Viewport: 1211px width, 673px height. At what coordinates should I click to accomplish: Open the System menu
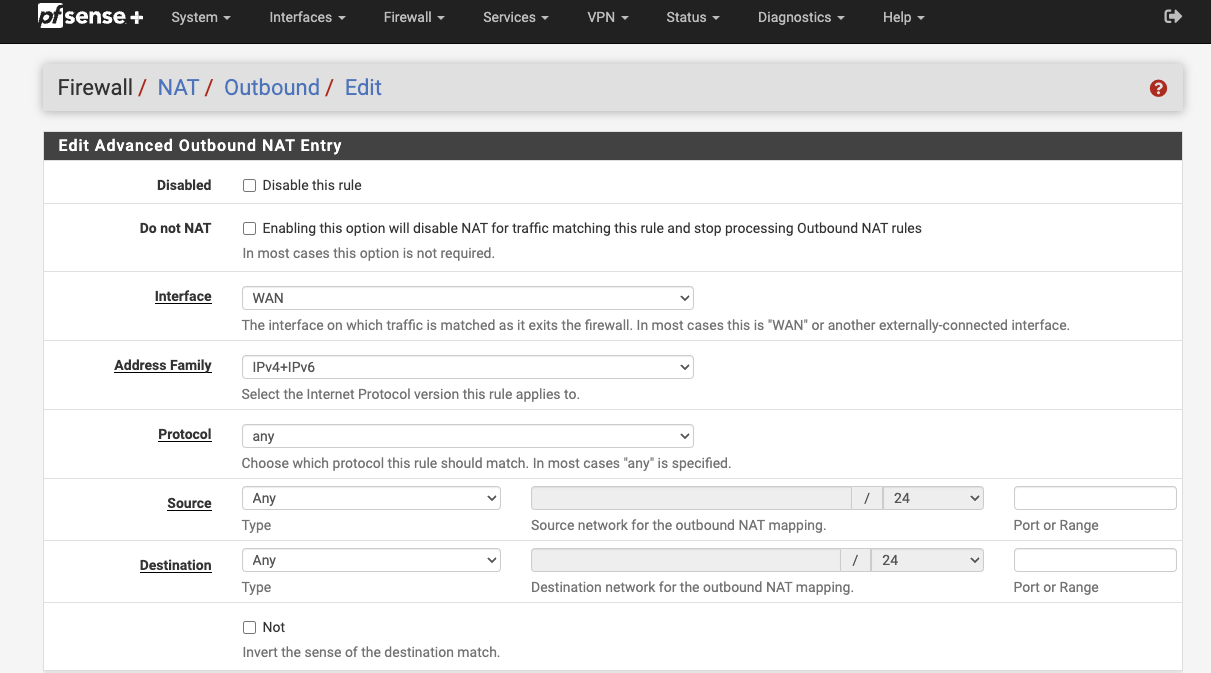click(x=200, y=18)
